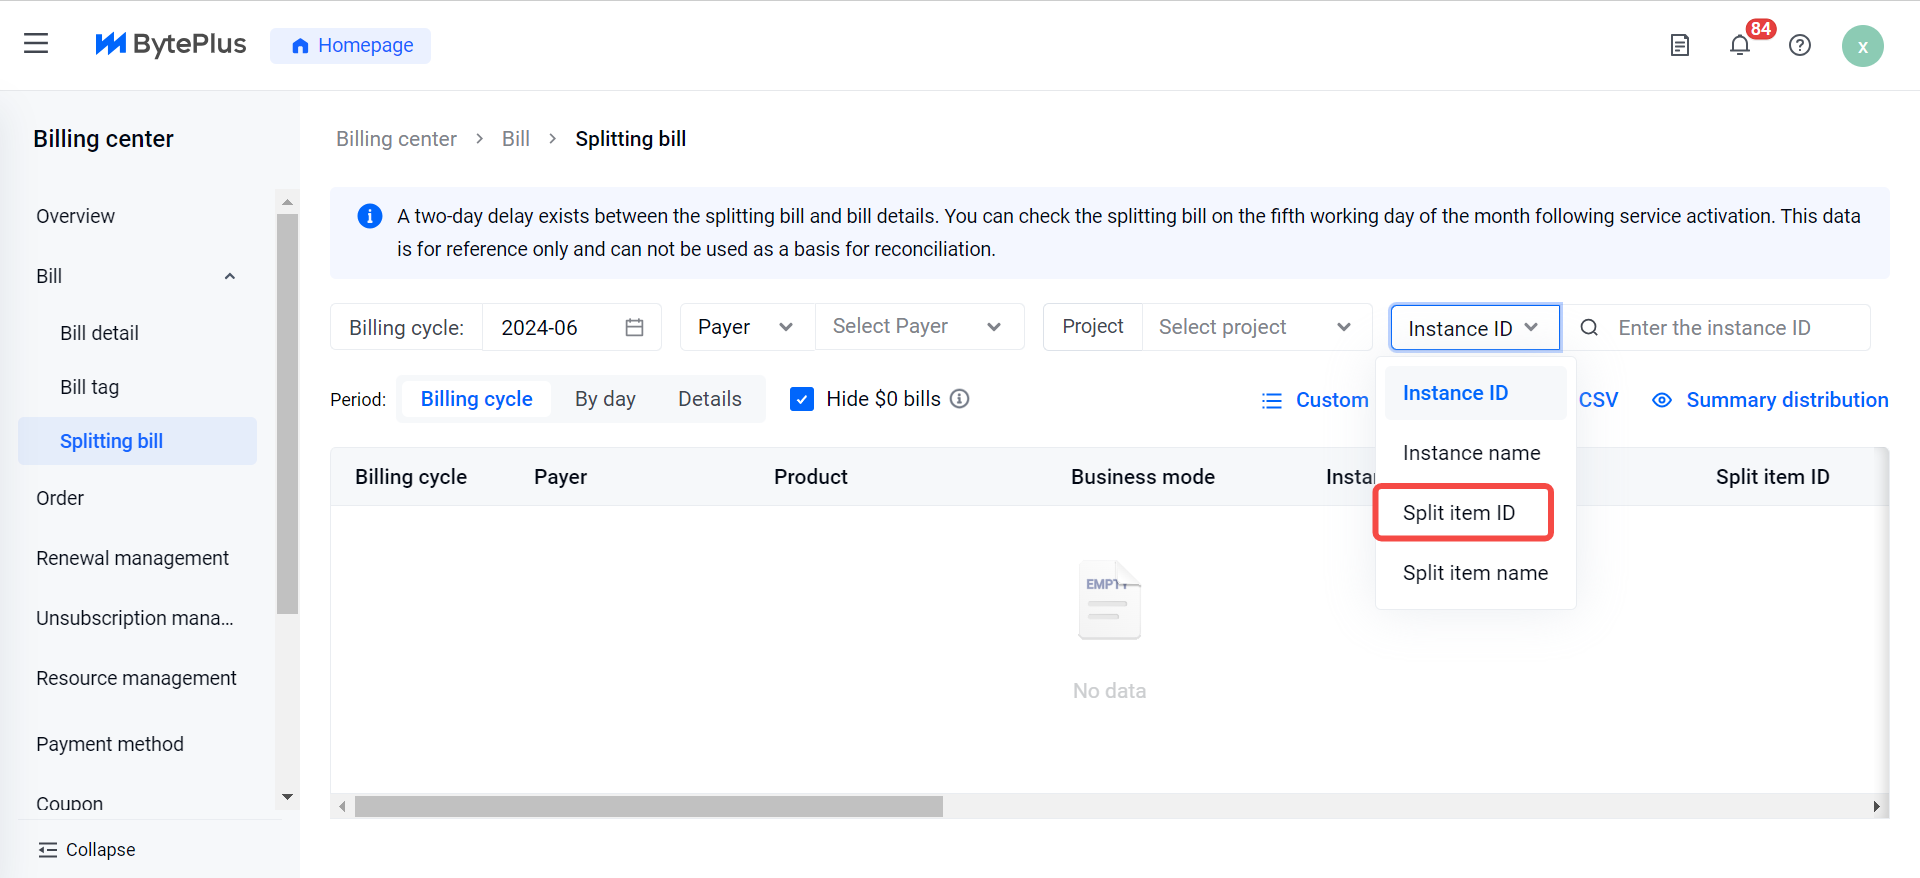Open Summary distribution view

click(x=1770, y=400)
